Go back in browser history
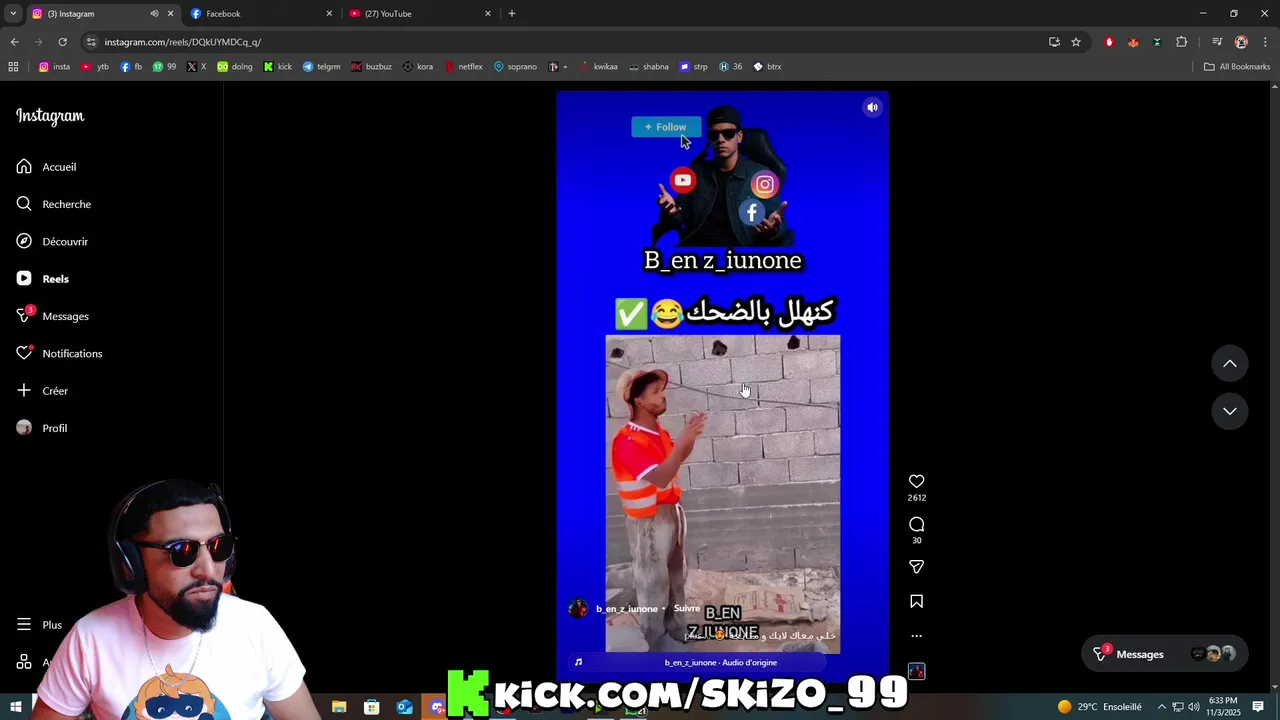Screen dimensions: 1280x720 coord(14,42)
